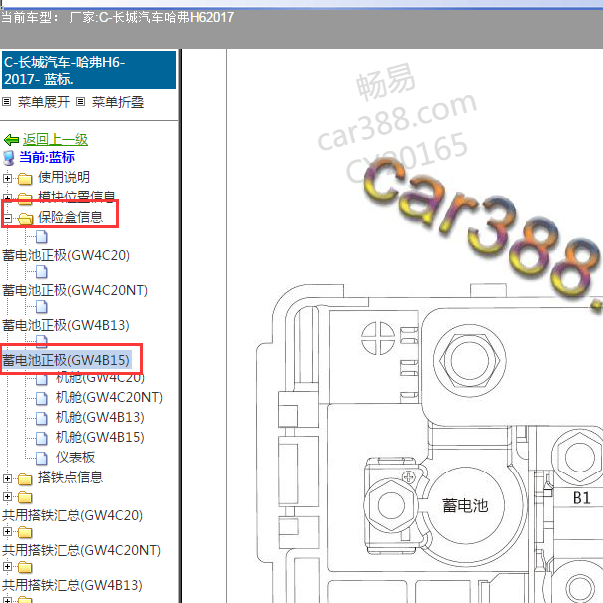Click the C-长城汽车-哈弗H6-2017-蓝标 header
The image size is (603, 603).
[x=89, y=70]
